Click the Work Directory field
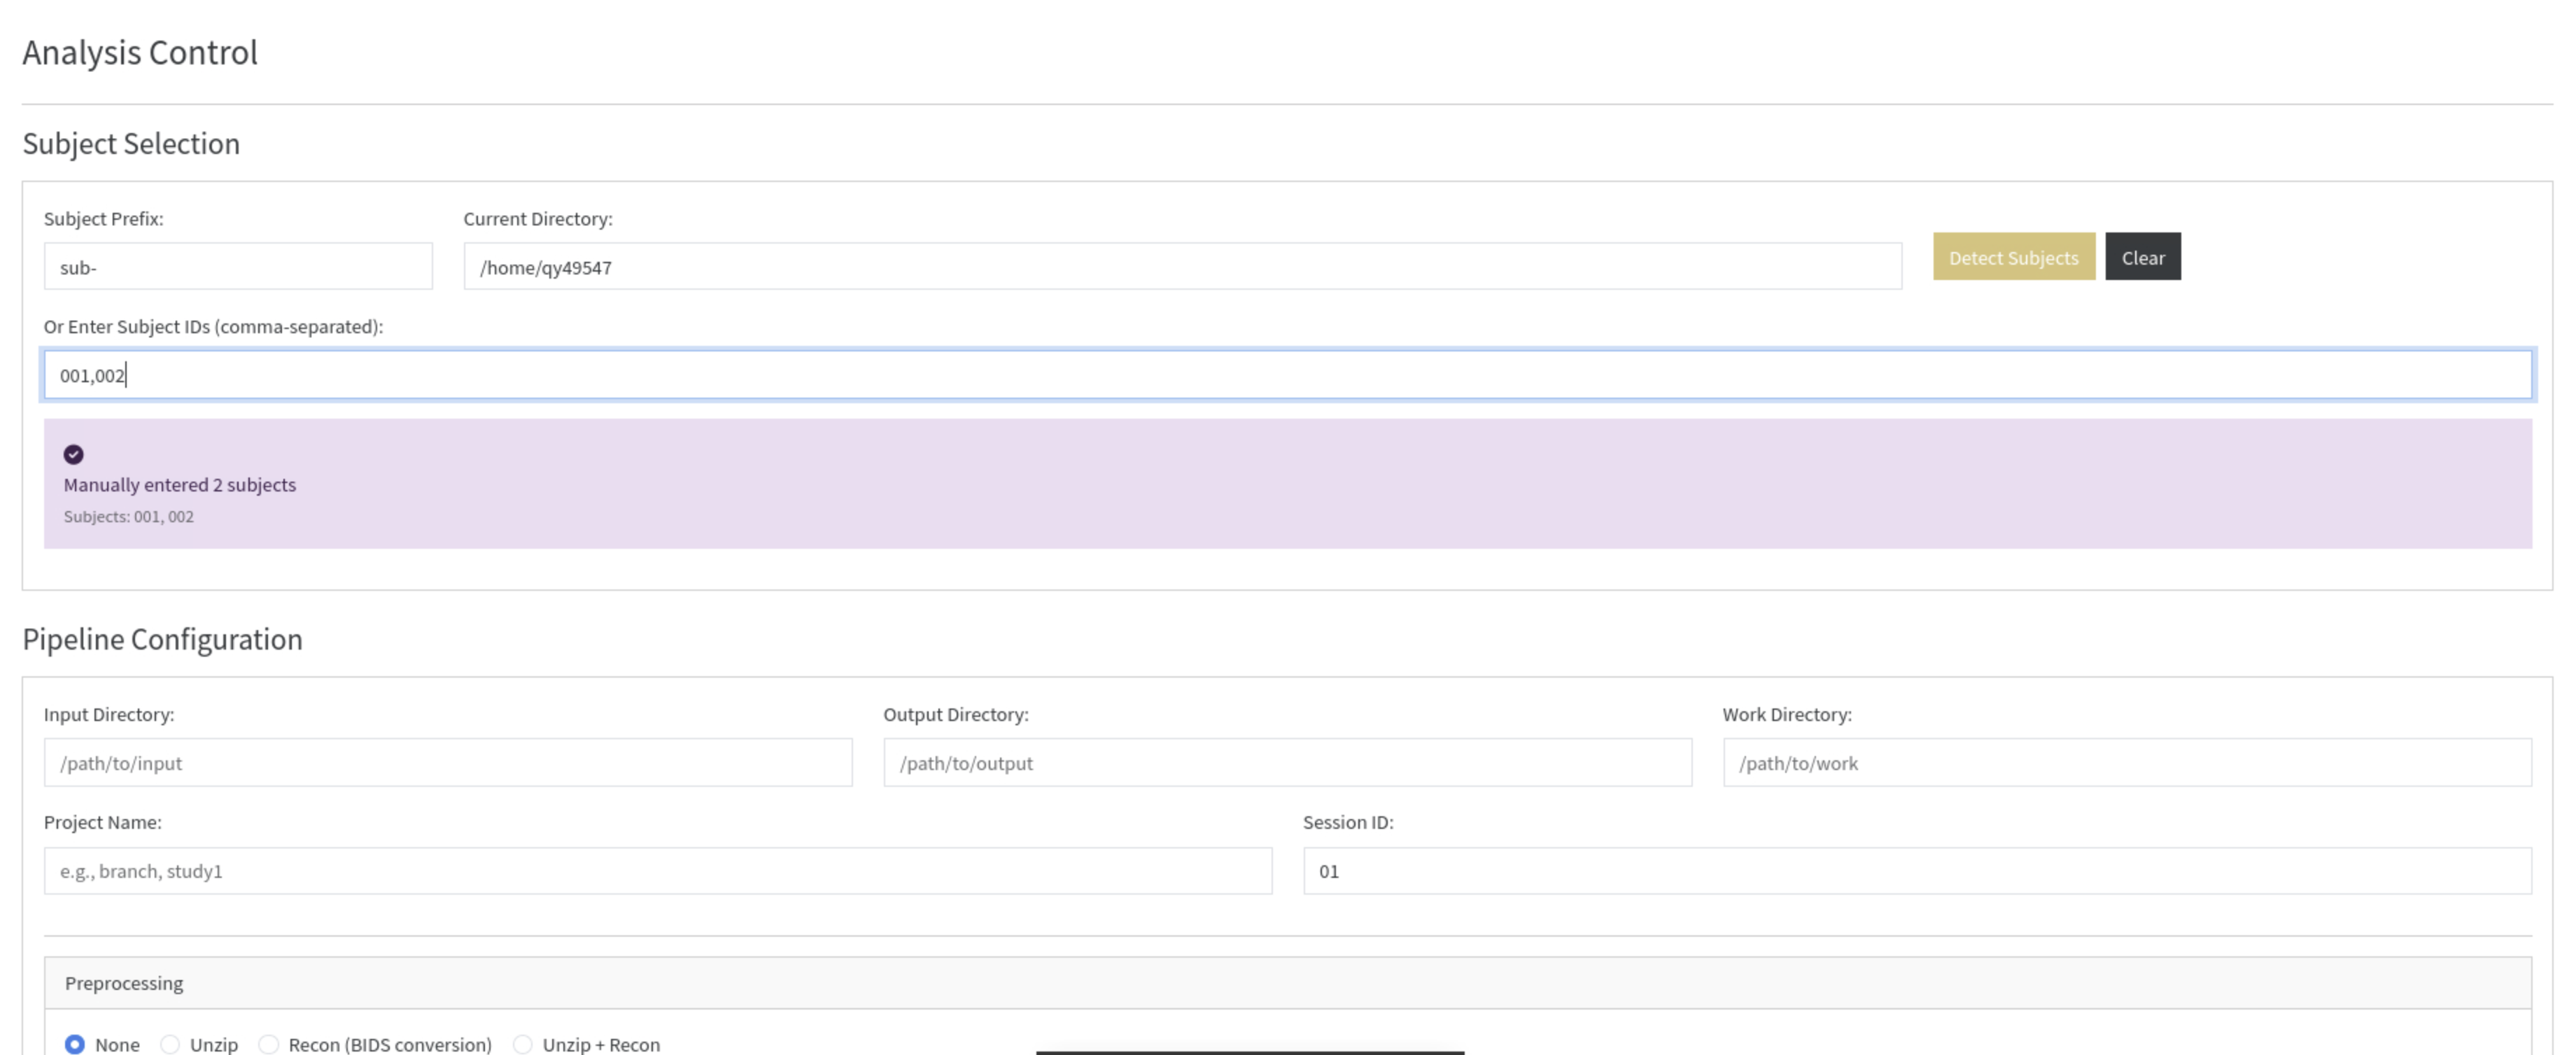 [x=2127, y=763]
